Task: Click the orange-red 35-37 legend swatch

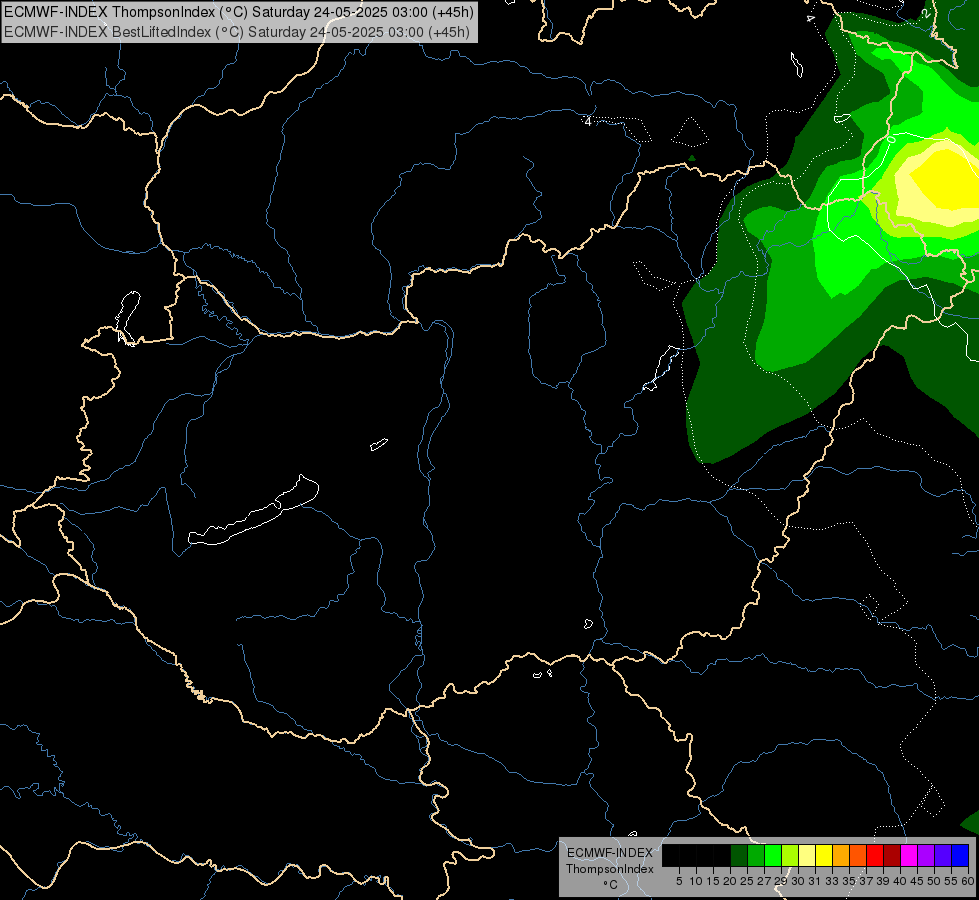Action: (x=858, y=855)
